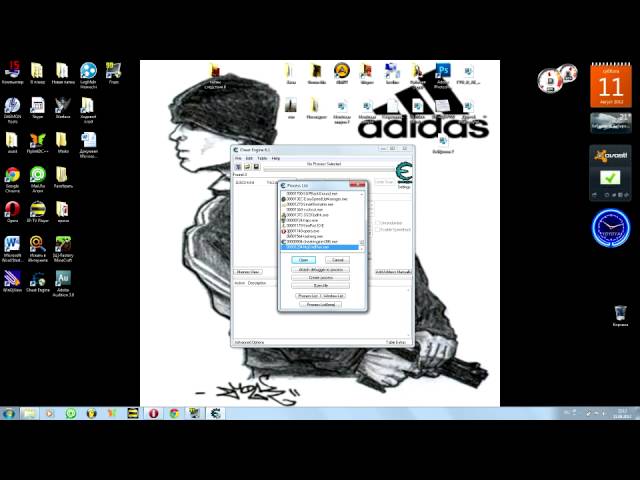Select the Adobe Audition 3.0 desktop shortcut
The height and width of the screenshot is (480, 640).
click(63, 284)
